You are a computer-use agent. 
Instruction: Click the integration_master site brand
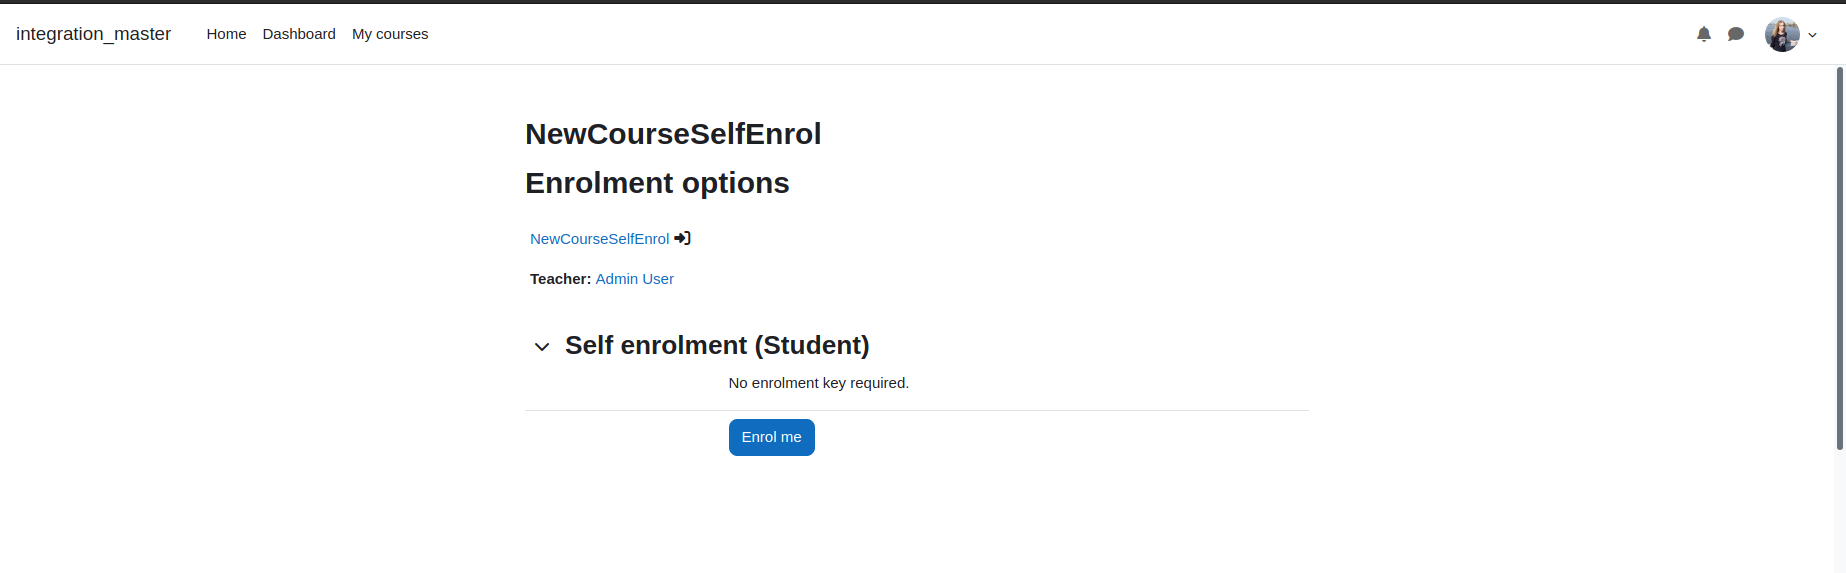coord(93,34)
